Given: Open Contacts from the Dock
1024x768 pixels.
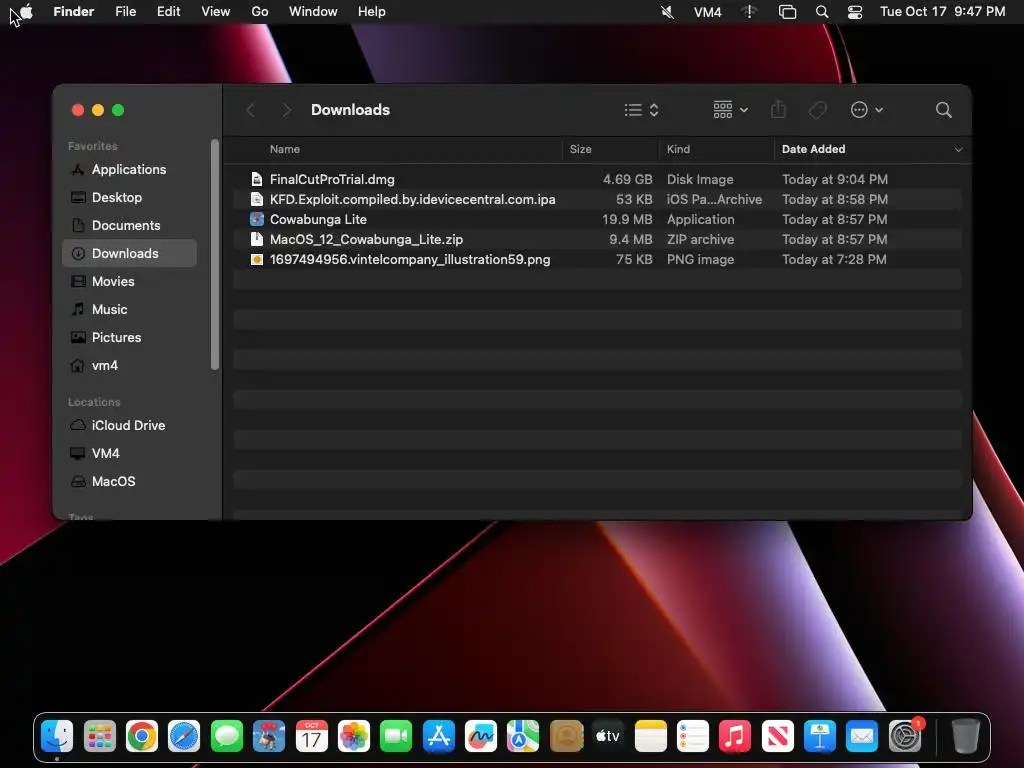Looking at the screenshot, I should [x=566, y=737].
